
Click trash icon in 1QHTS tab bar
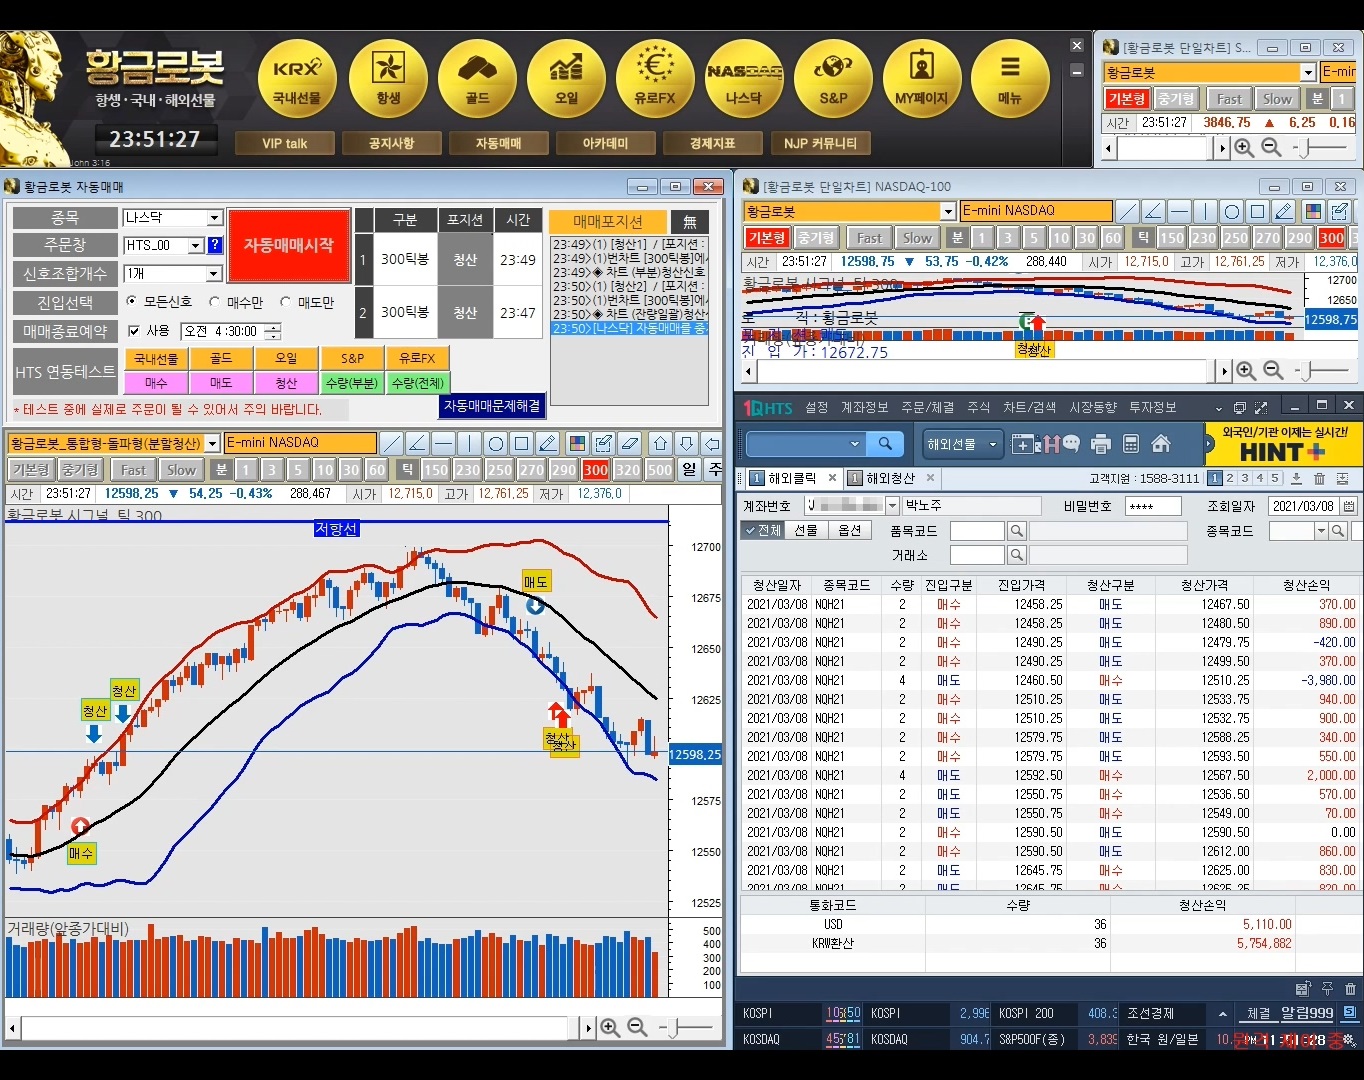(x=1319, y=479)
